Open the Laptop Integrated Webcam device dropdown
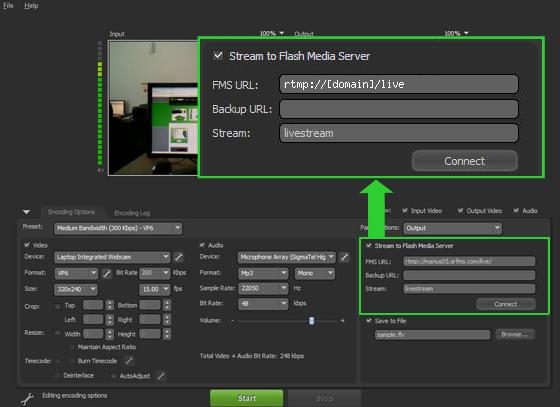560x407 pixels. point(112,257)
